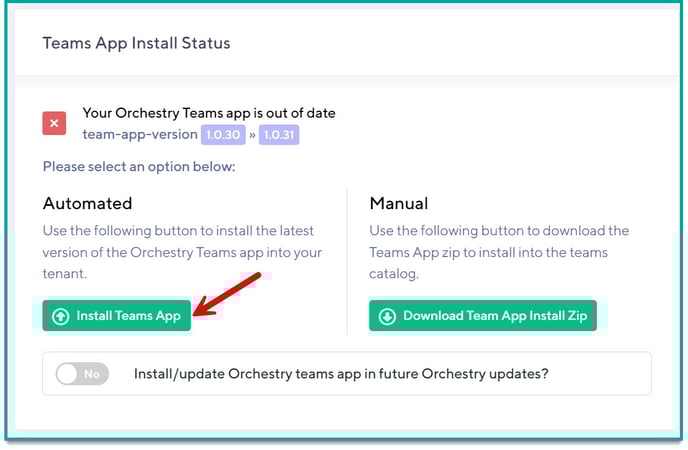Click the upload arrow icon in Install button
The width and height of the screenshot is (688, 450).
point(61,316)
